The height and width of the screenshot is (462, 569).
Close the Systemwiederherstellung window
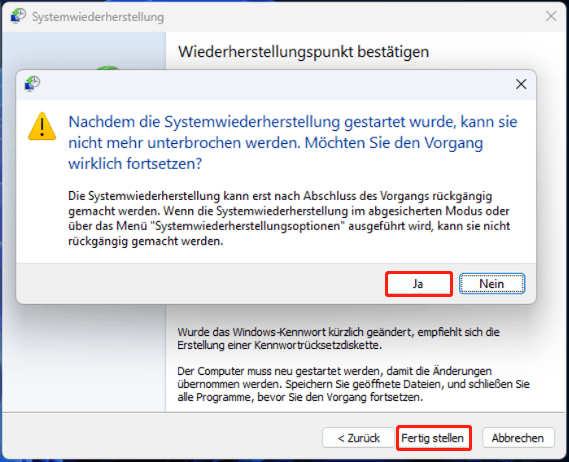click(551, 16)
